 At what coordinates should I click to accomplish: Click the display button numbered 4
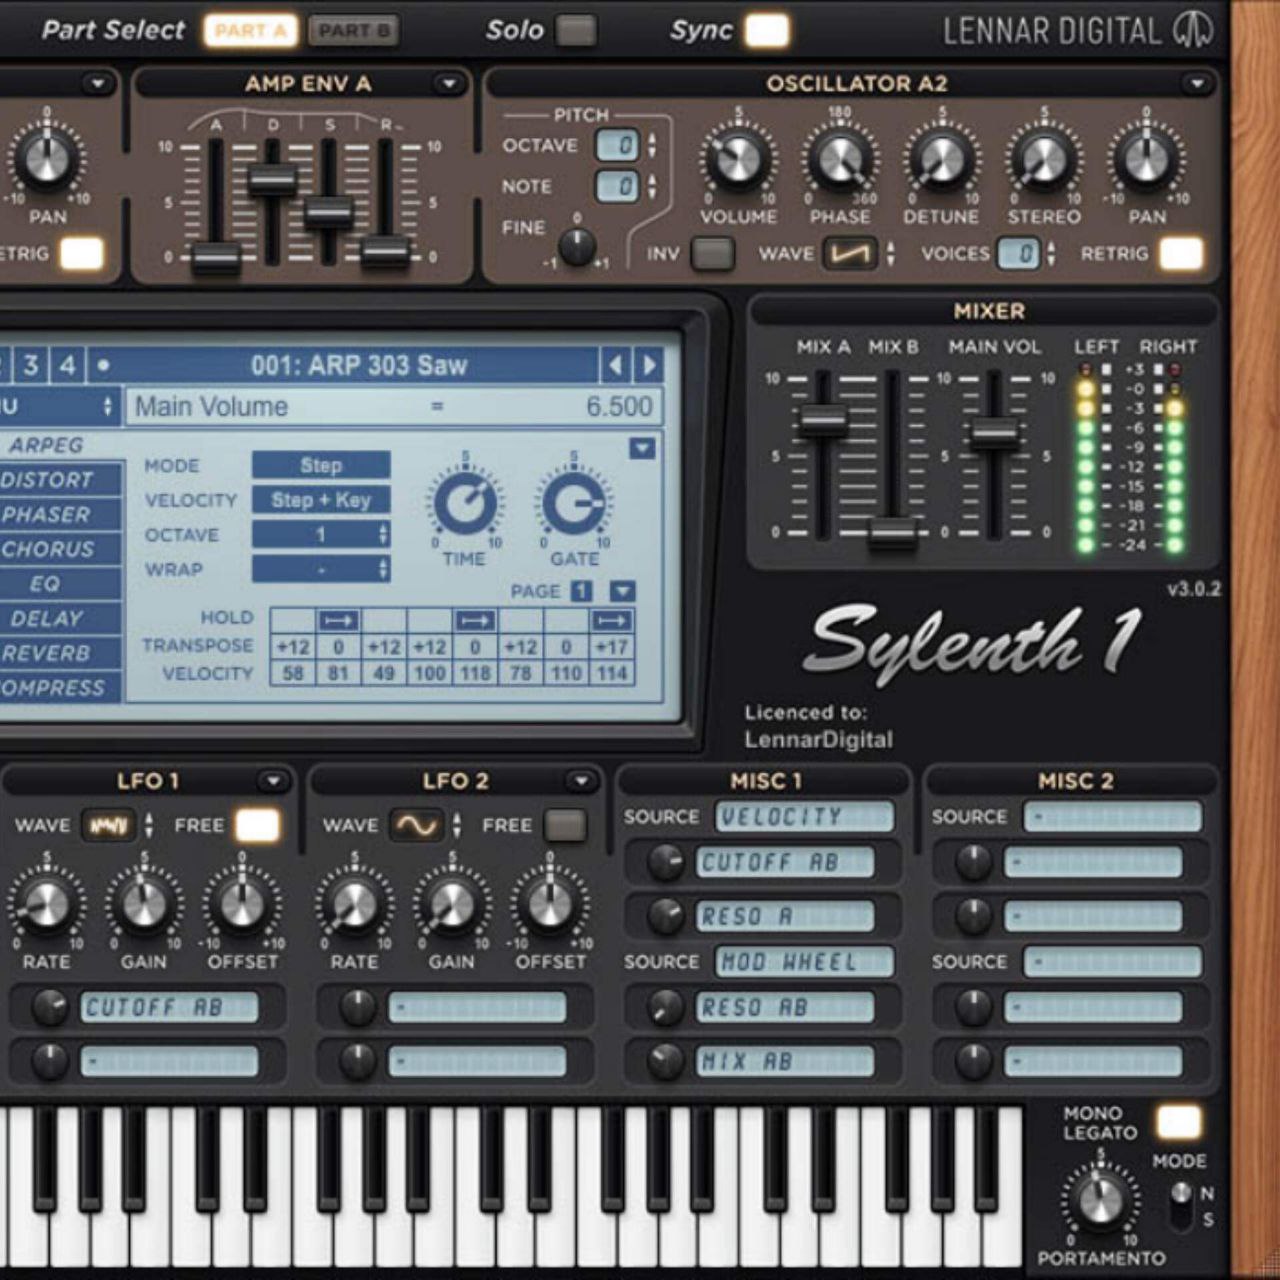pyautogui.click(x=68, y=366)
